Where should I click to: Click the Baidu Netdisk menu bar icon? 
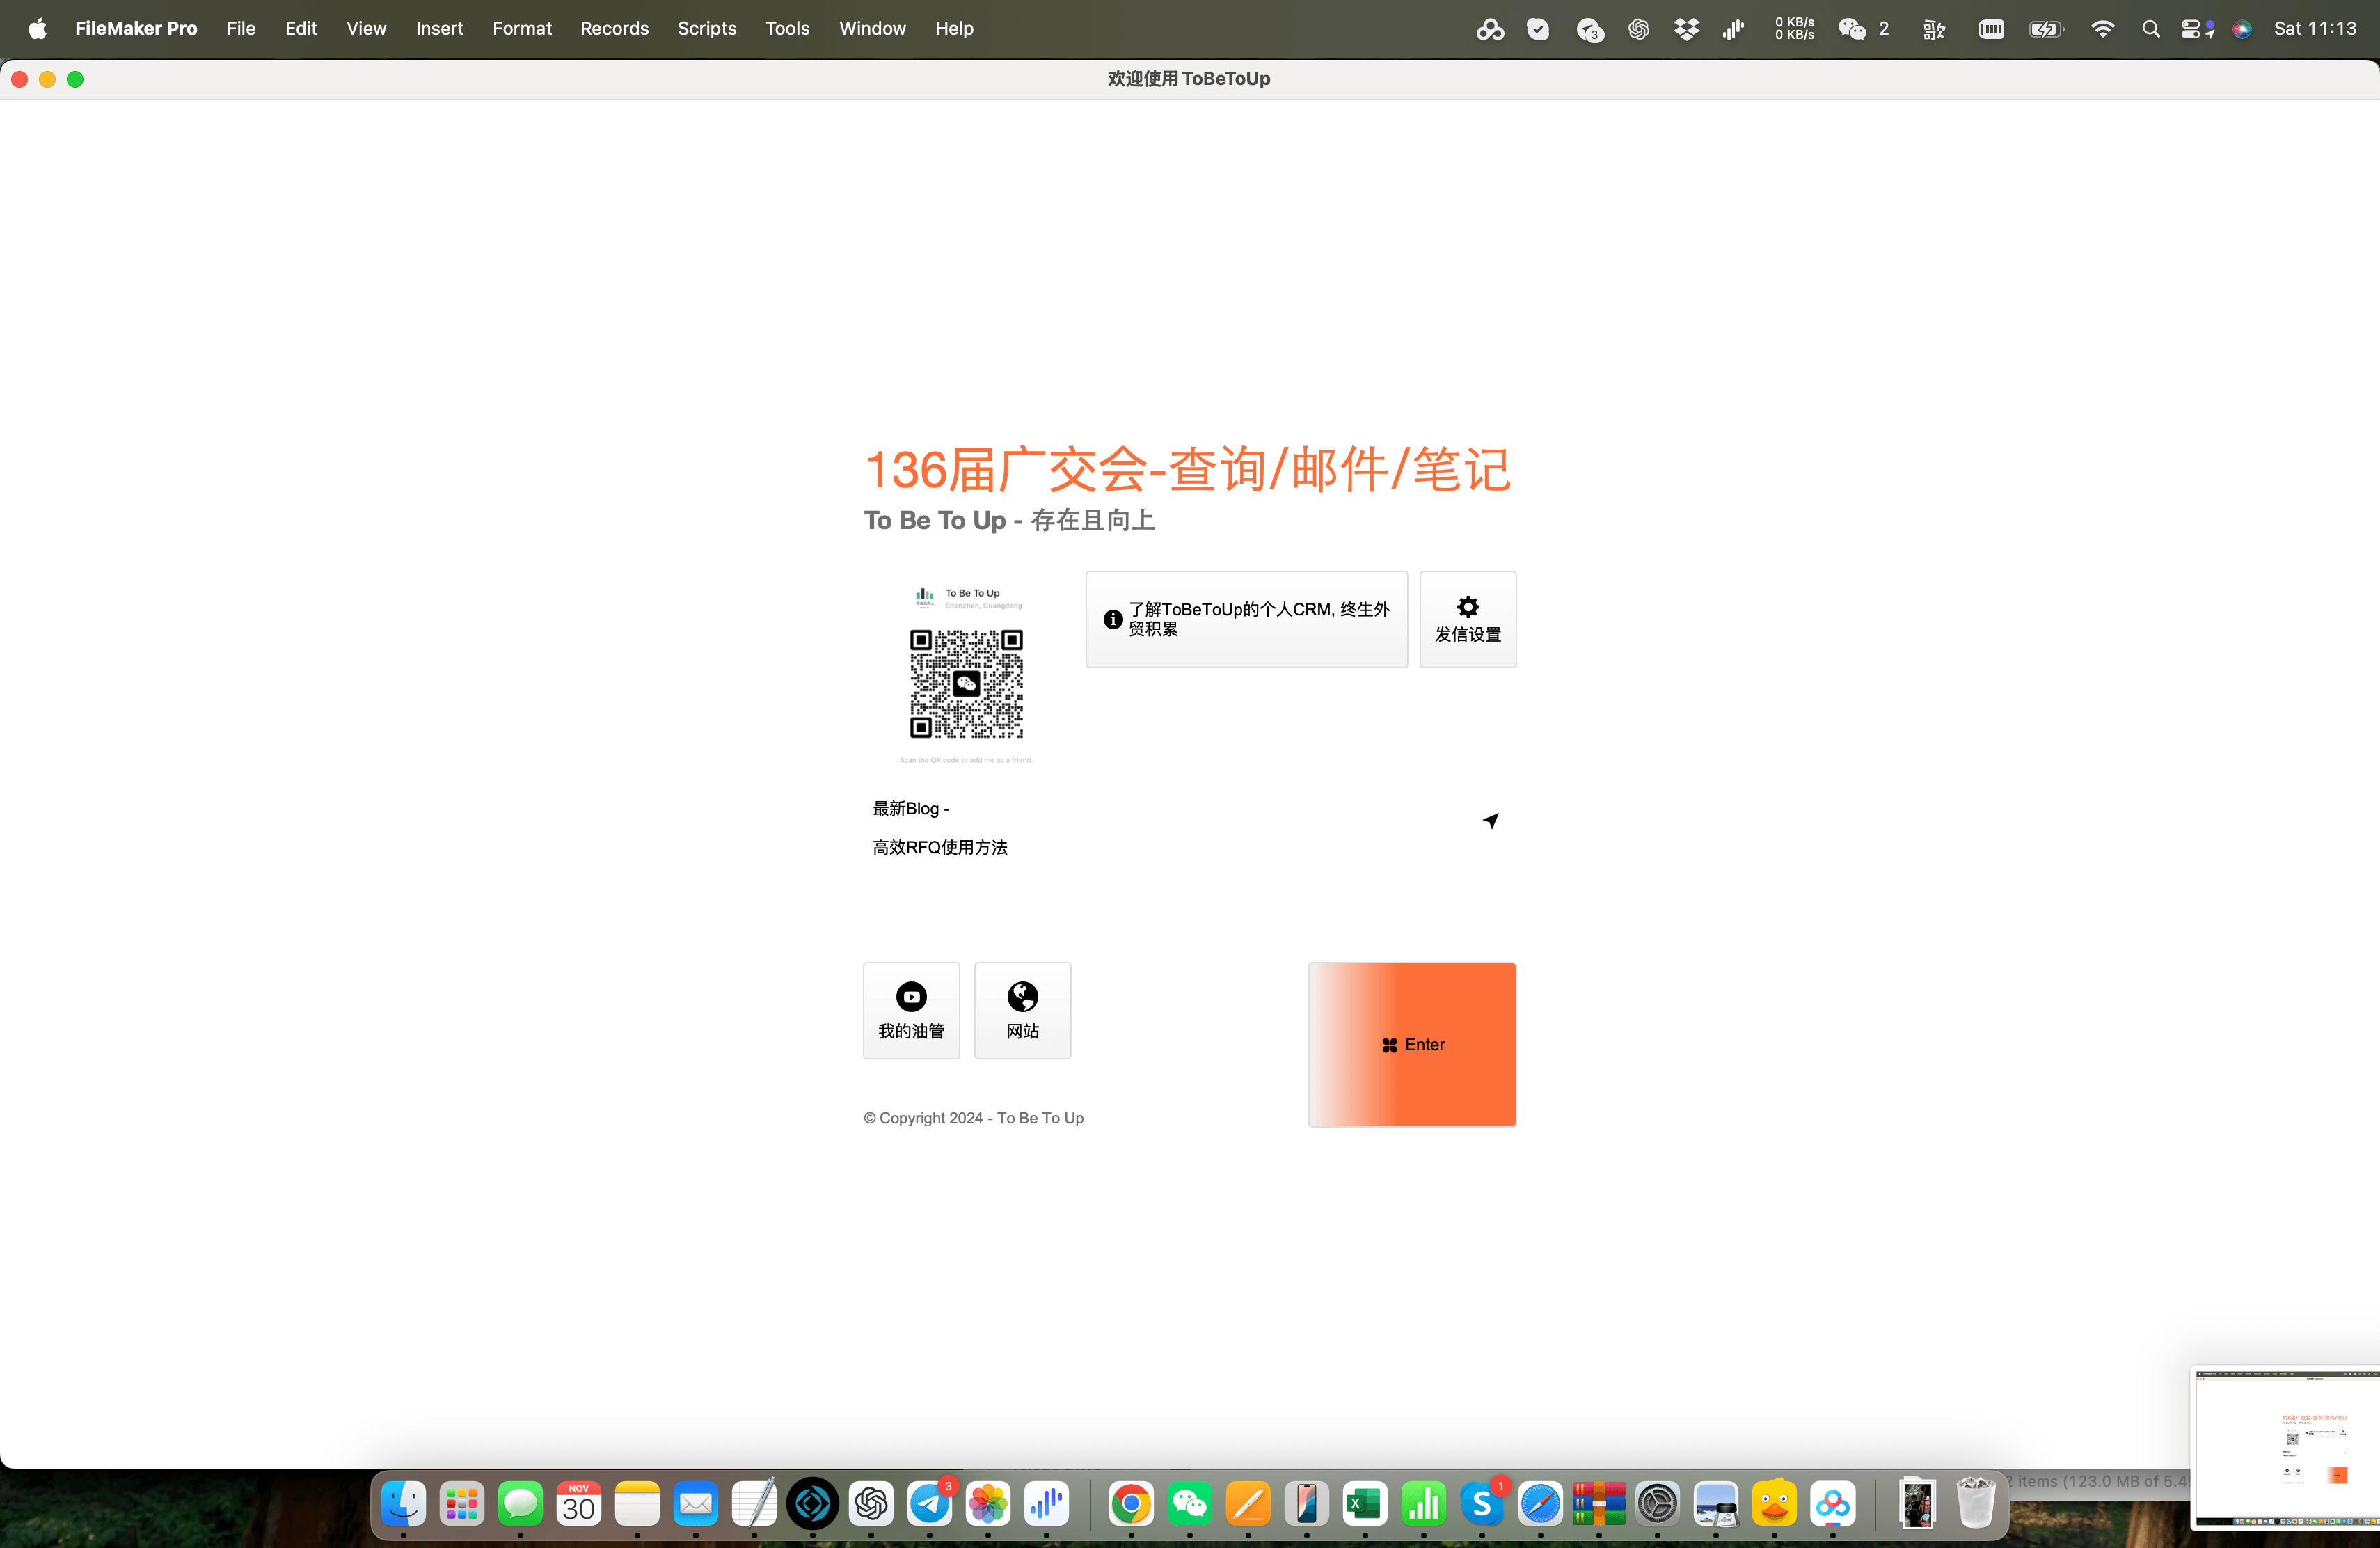(1490, 29)
